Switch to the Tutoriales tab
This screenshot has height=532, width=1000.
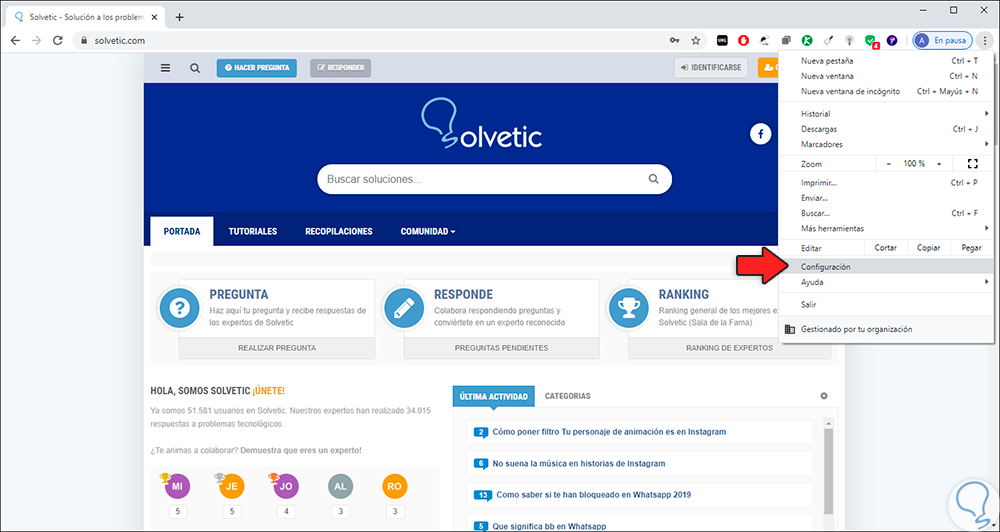[x=253, y=232]
